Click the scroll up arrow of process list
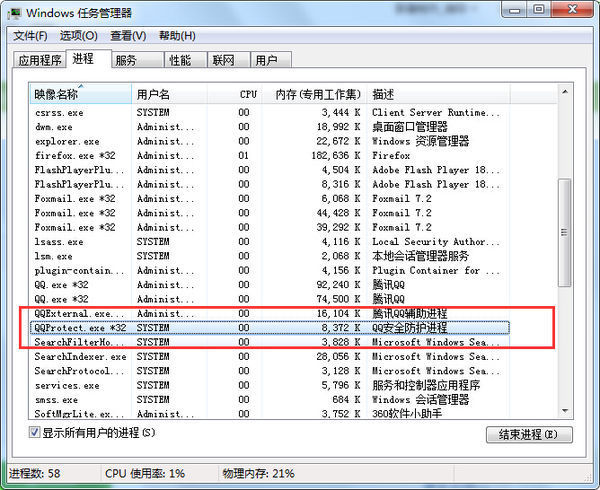600x490 pixels. pyautogui.click(x=565, y=92)
